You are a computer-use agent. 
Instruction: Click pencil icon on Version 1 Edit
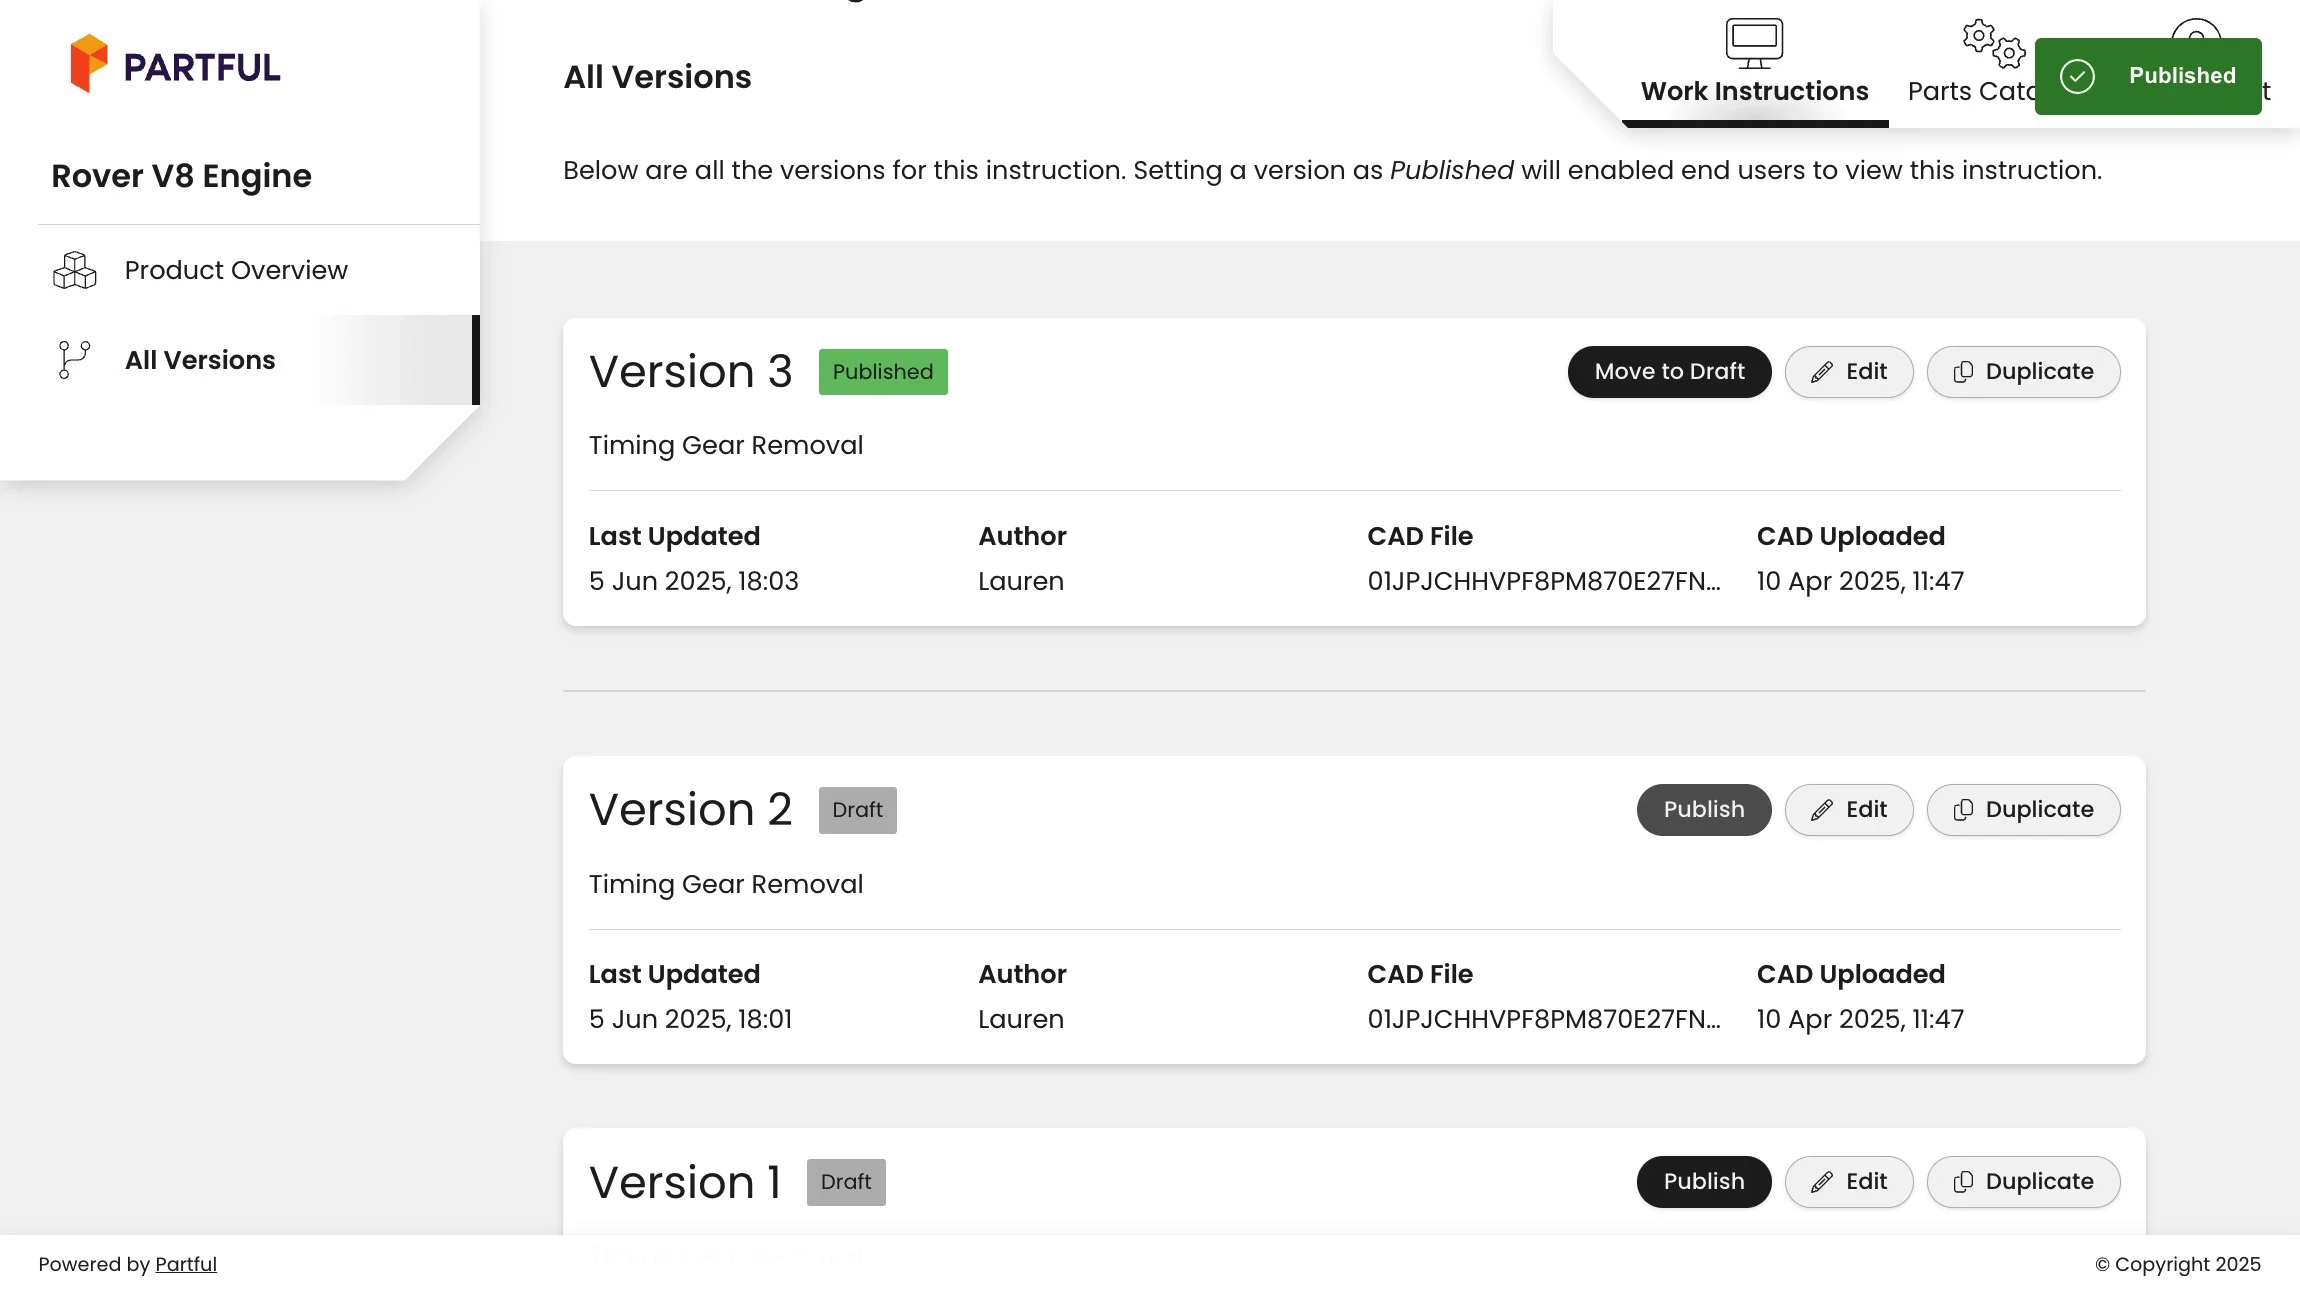coord(1822,1182)
